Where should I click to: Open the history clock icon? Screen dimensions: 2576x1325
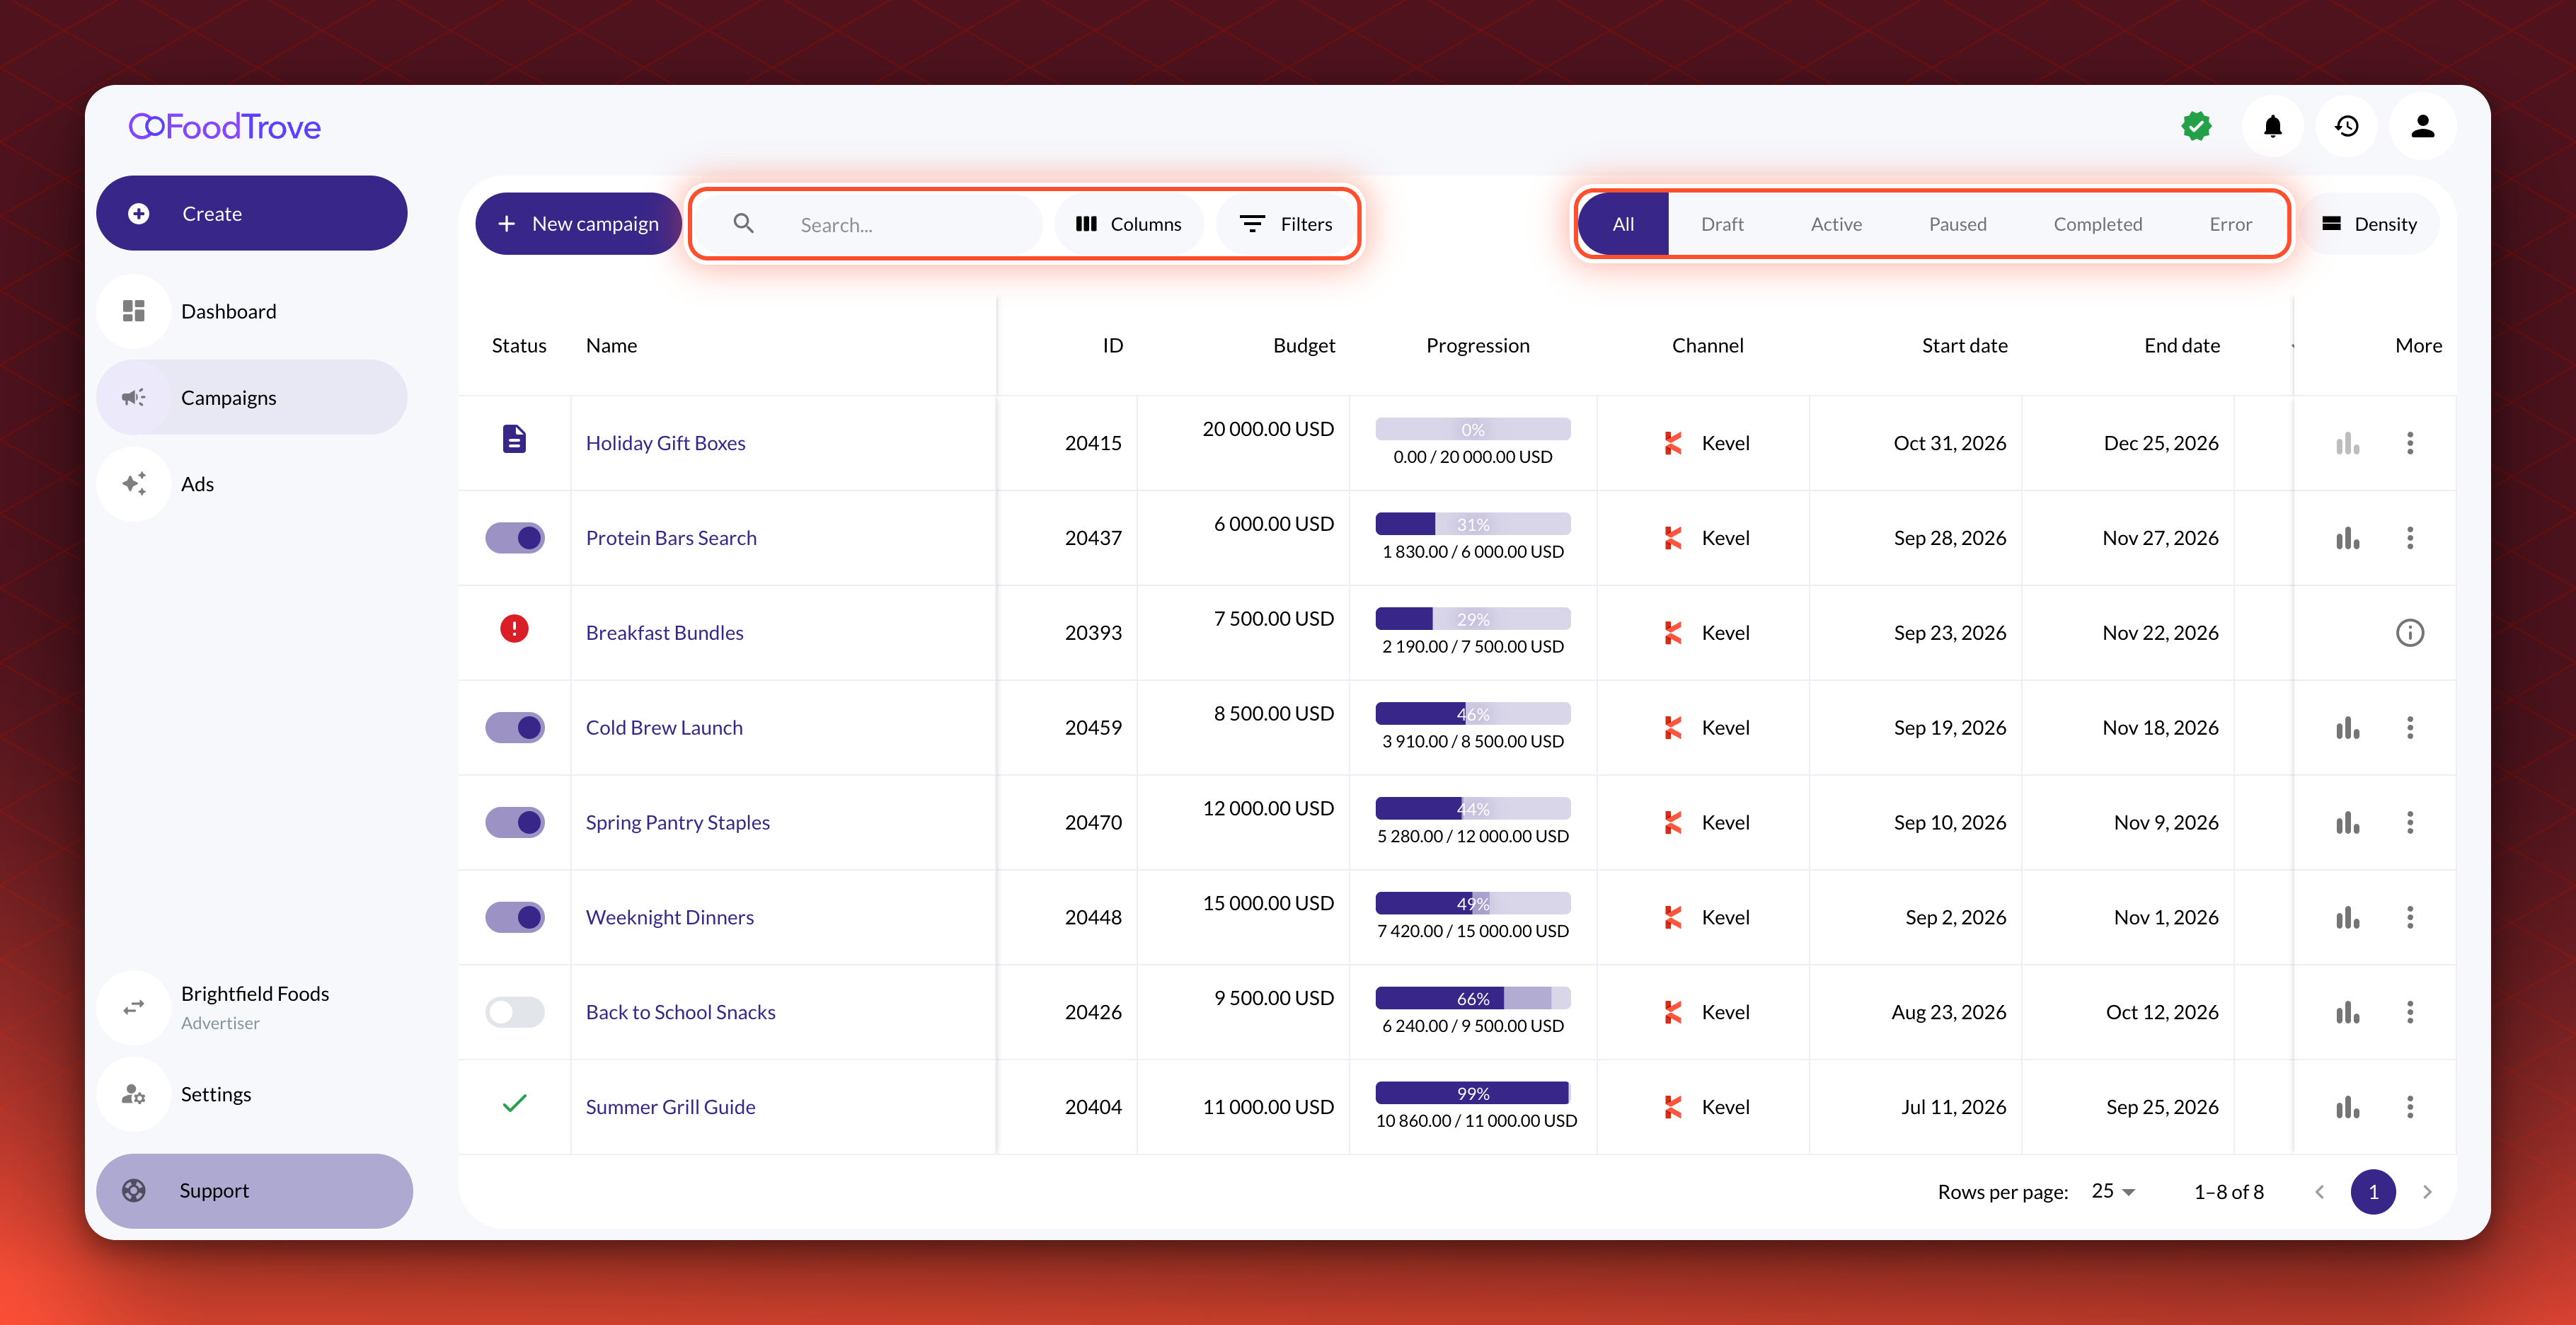pos(2347,127)
